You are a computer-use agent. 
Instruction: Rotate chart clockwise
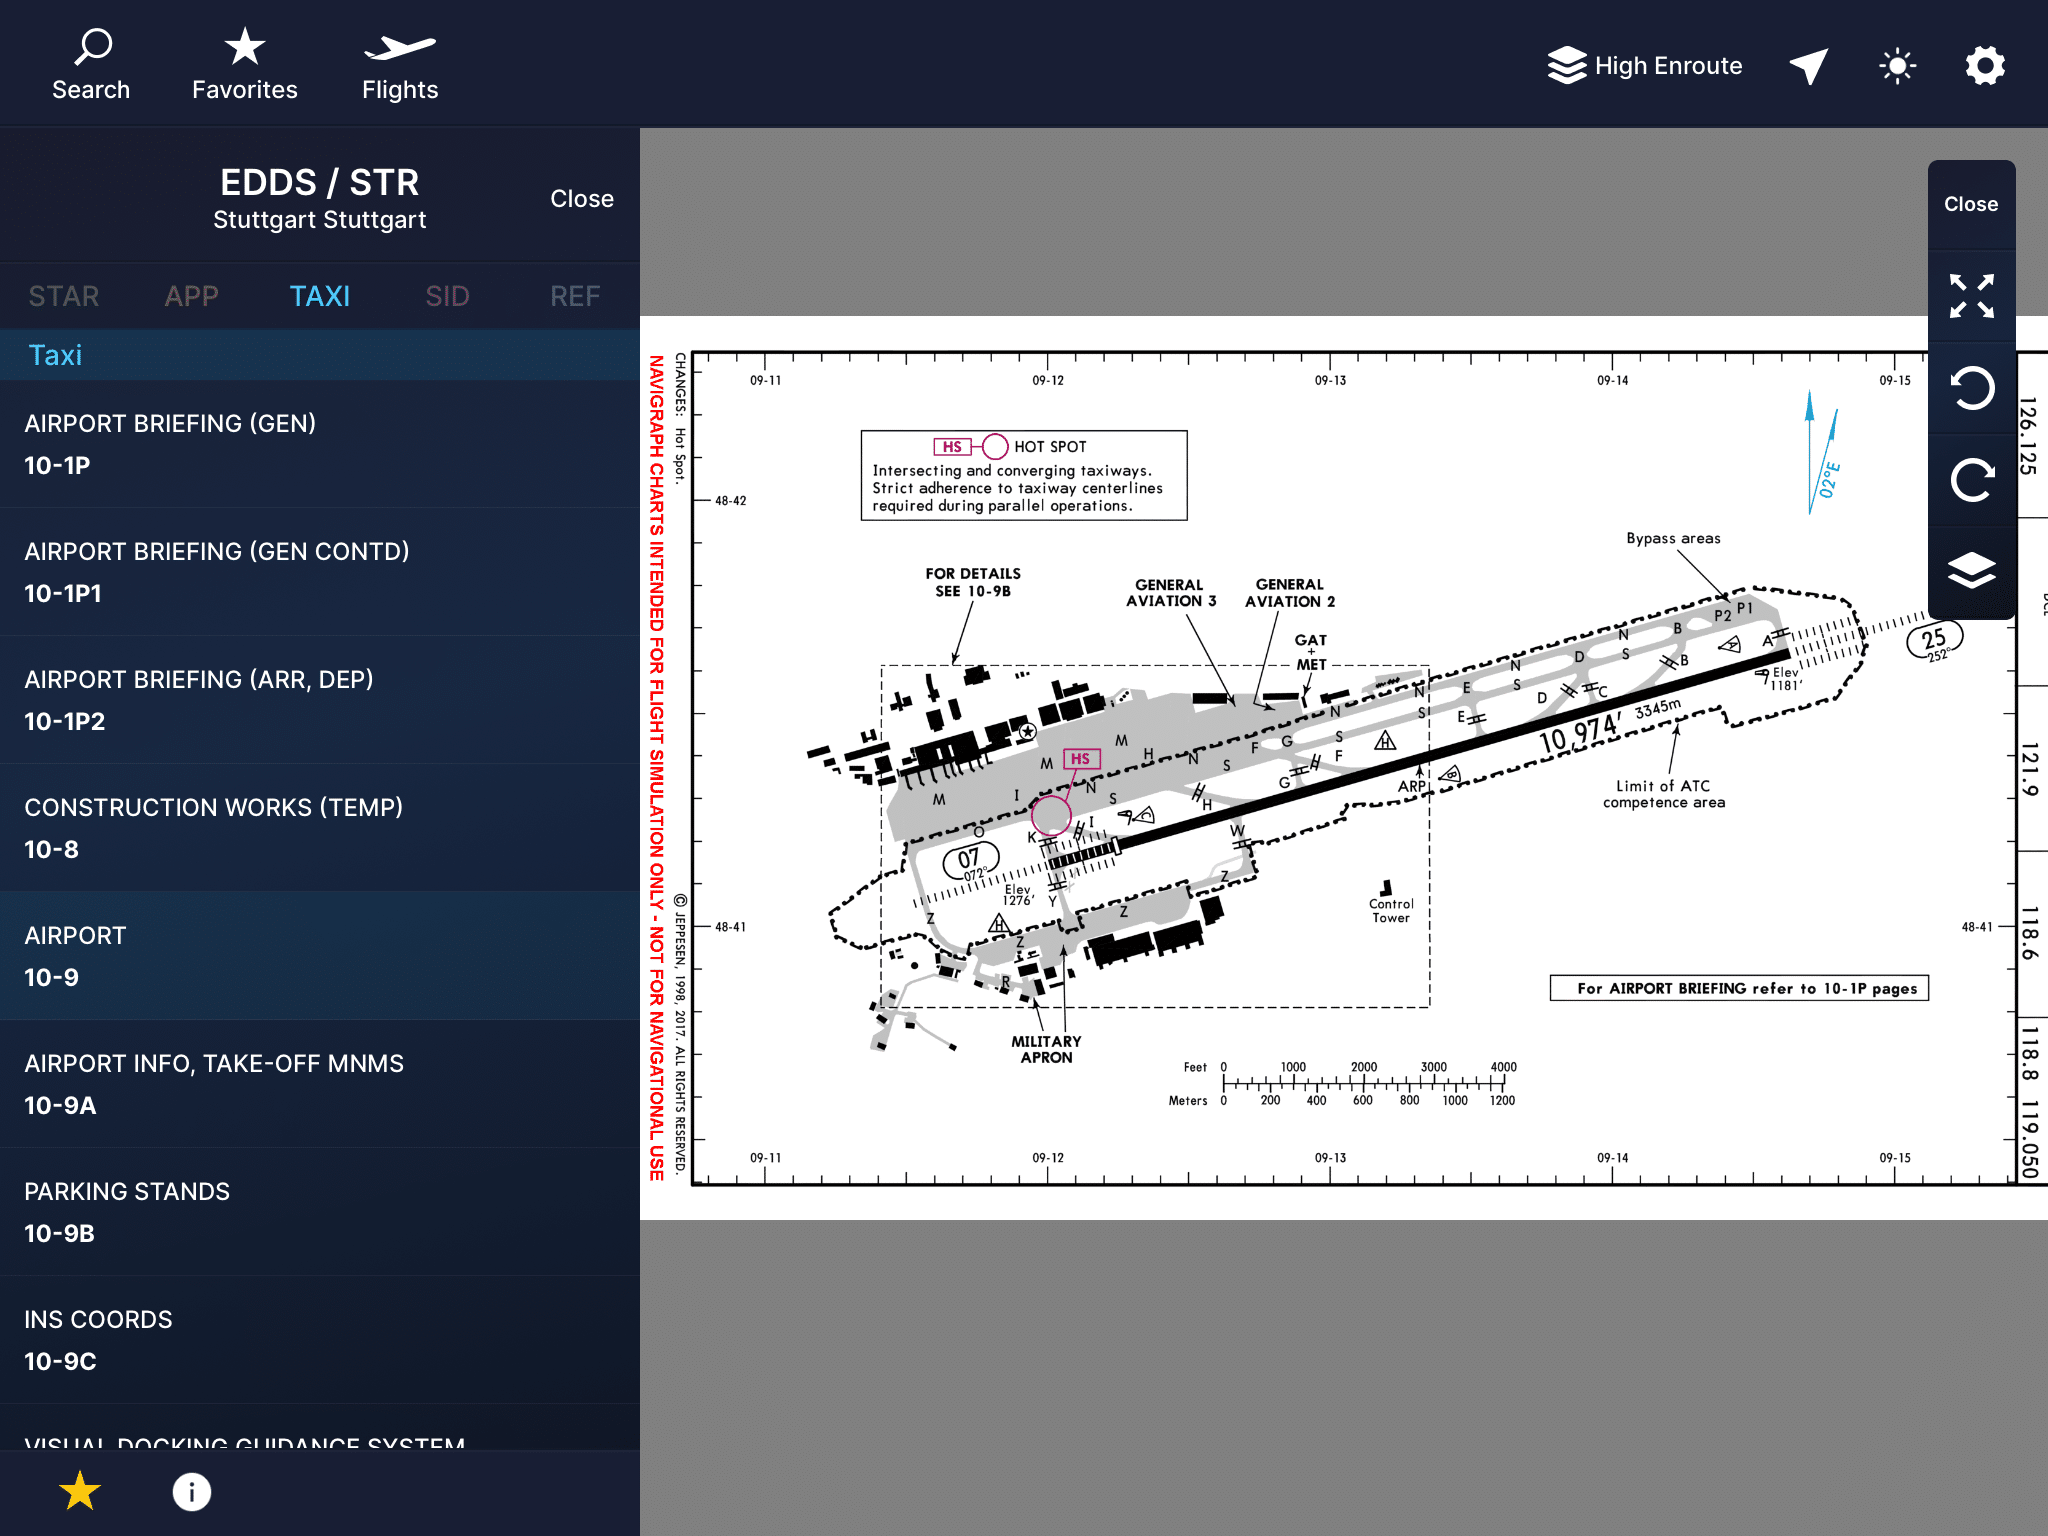(x=1971, y=480)
